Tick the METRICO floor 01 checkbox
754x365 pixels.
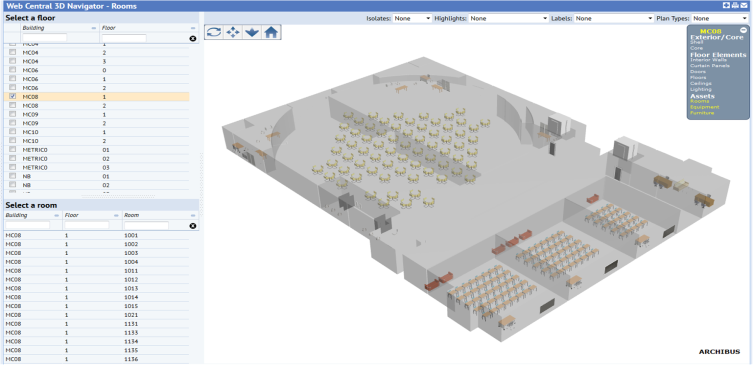click(x=13, y=150)
